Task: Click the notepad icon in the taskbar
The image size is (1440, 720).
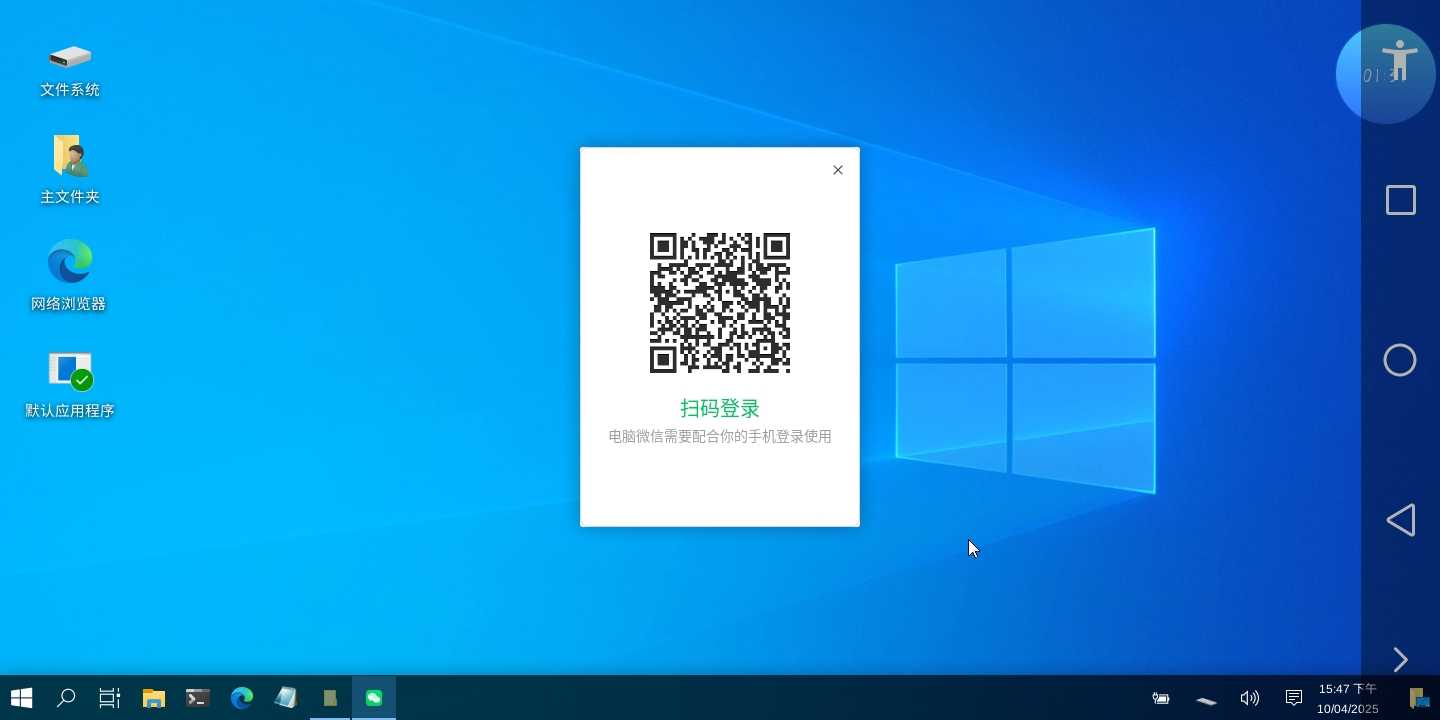Action: (x=286, y=698)
